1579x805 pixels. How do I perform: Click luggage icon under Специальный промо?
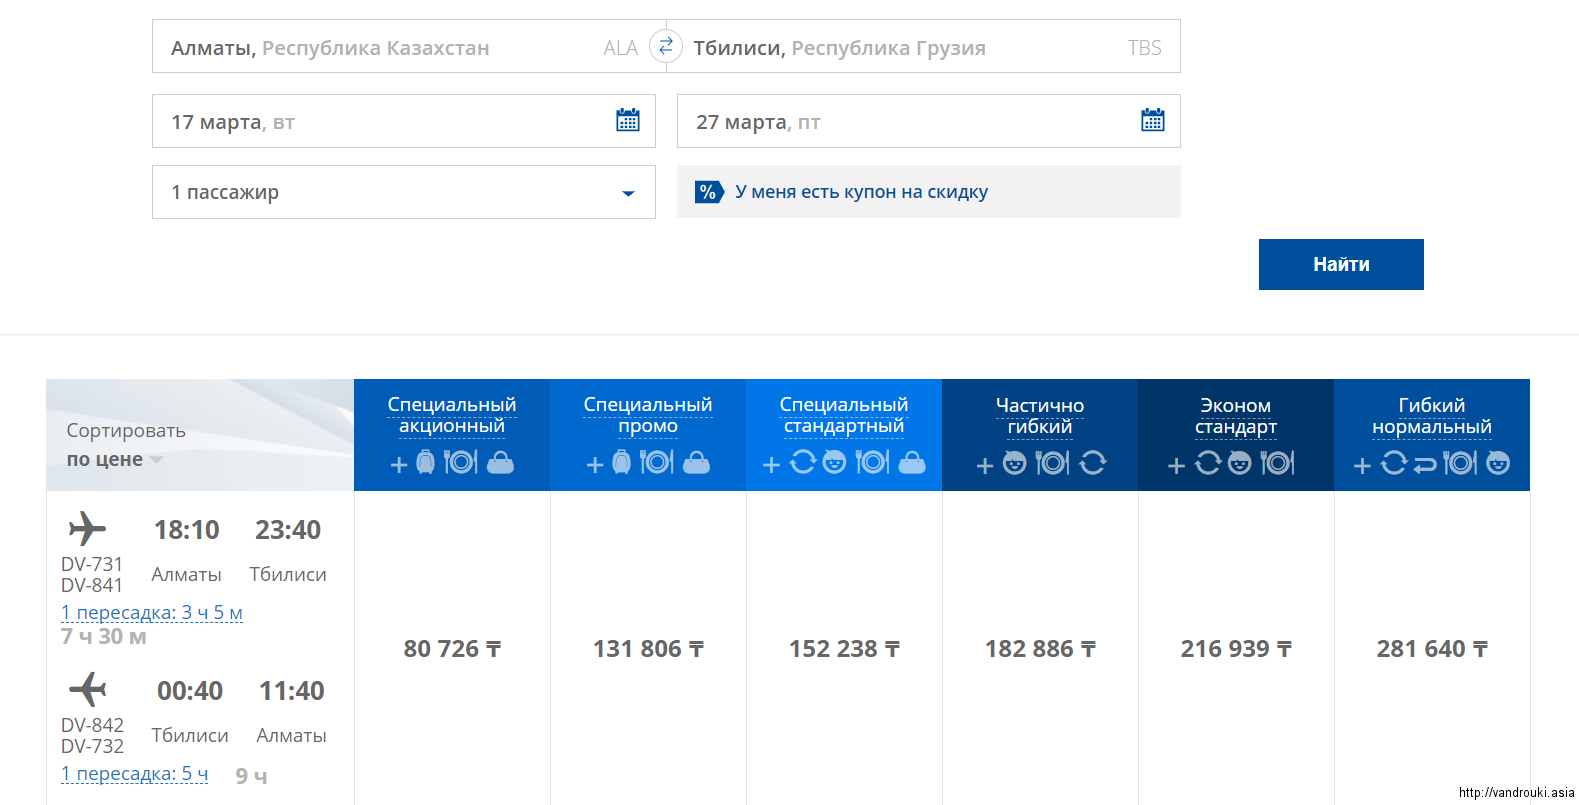click(621, 462)
